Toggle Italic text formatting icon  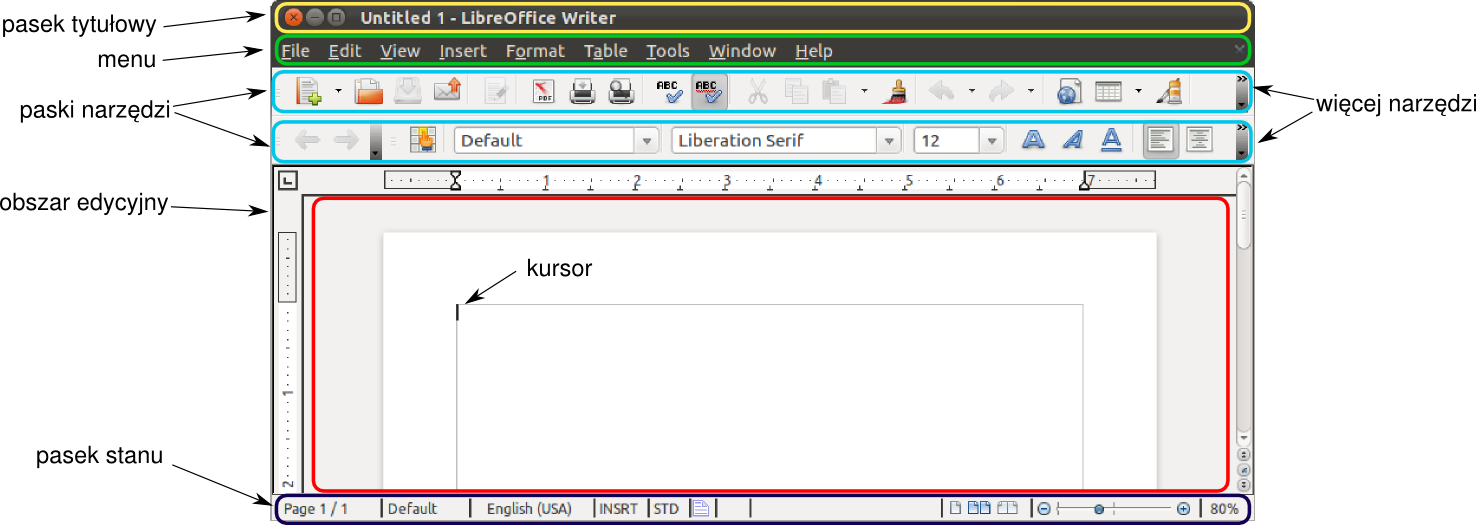point(1072,141)
